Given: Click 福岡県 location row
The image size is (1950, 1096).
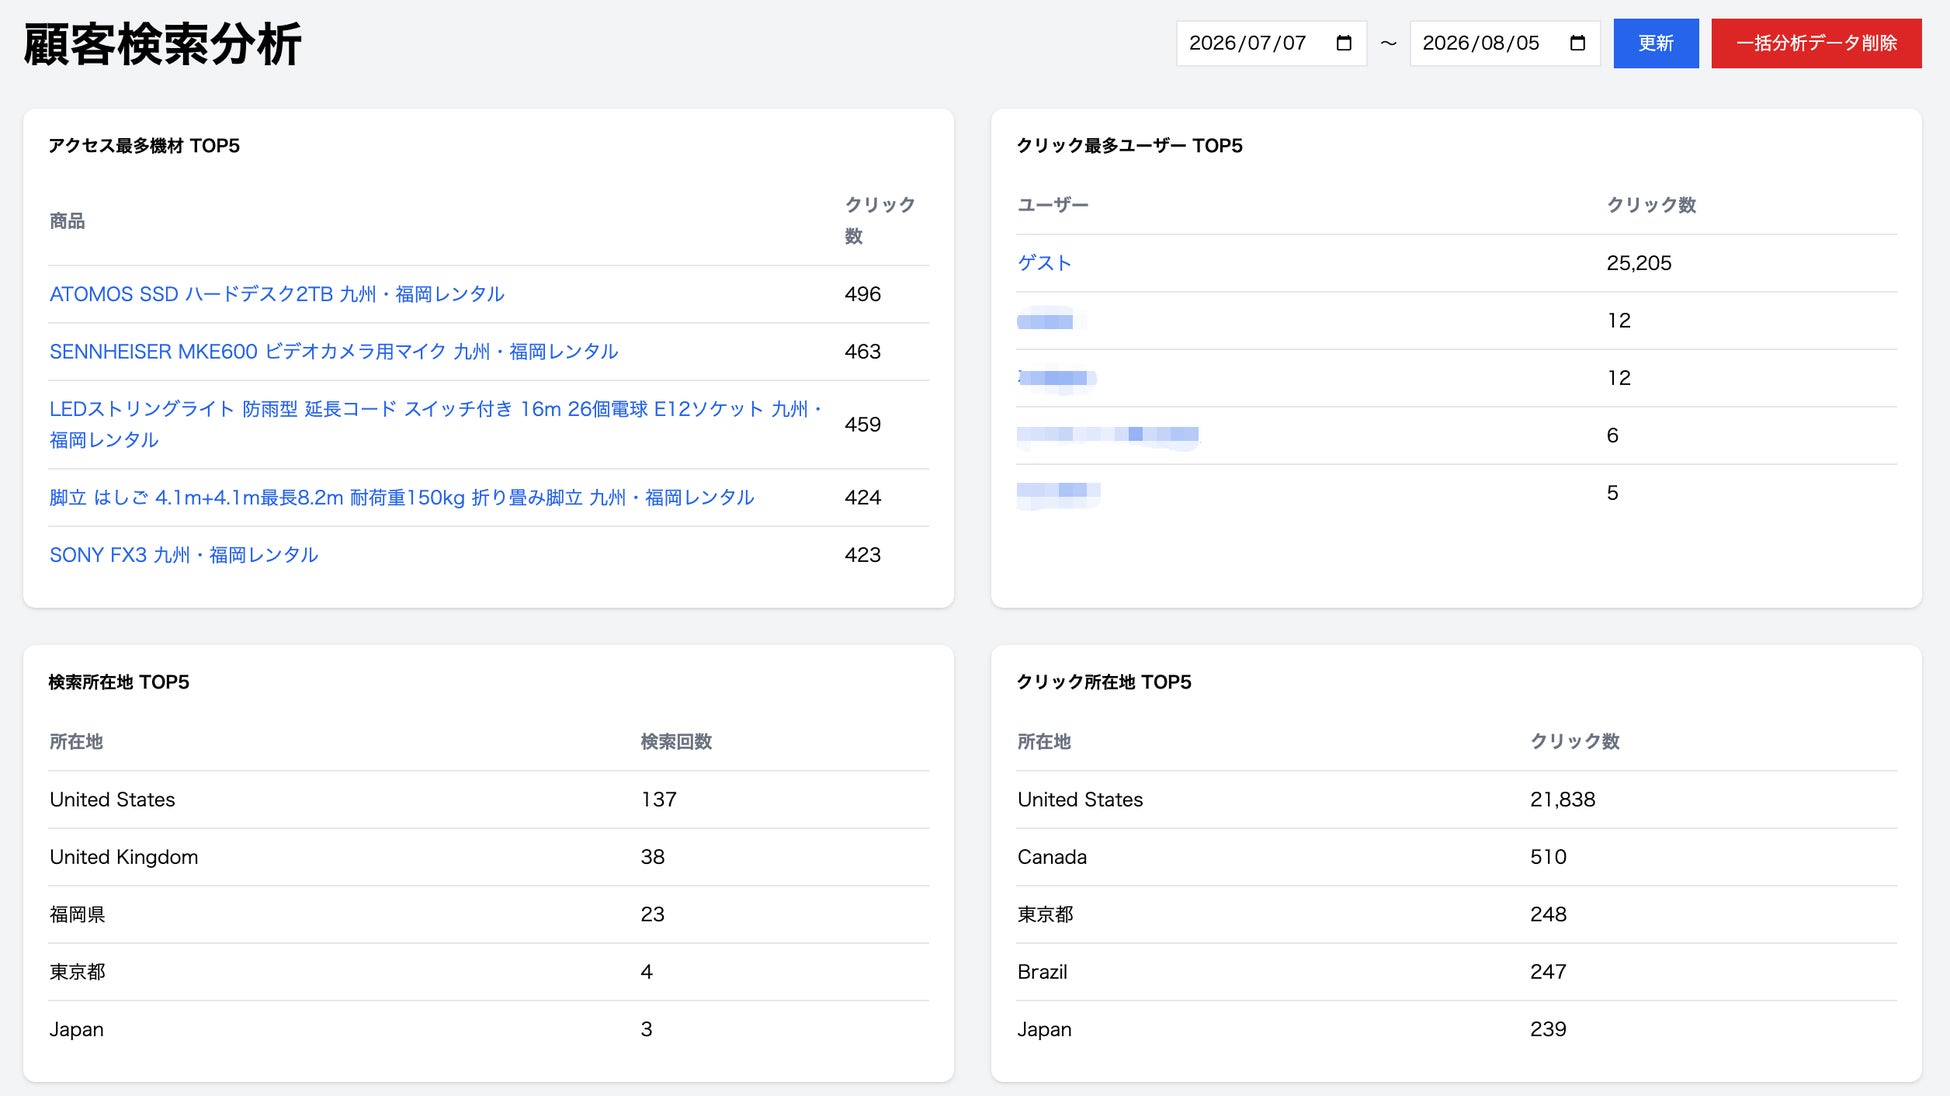Looking at the screenshot, I should [488, 914].
